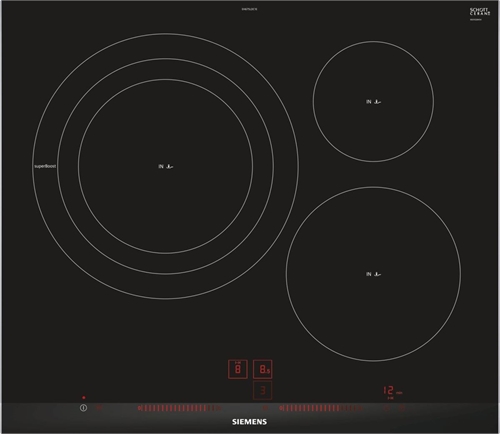500x434 pixels.
Task: Tap the first timer symbol below 12 min
Action: (387, 408)
